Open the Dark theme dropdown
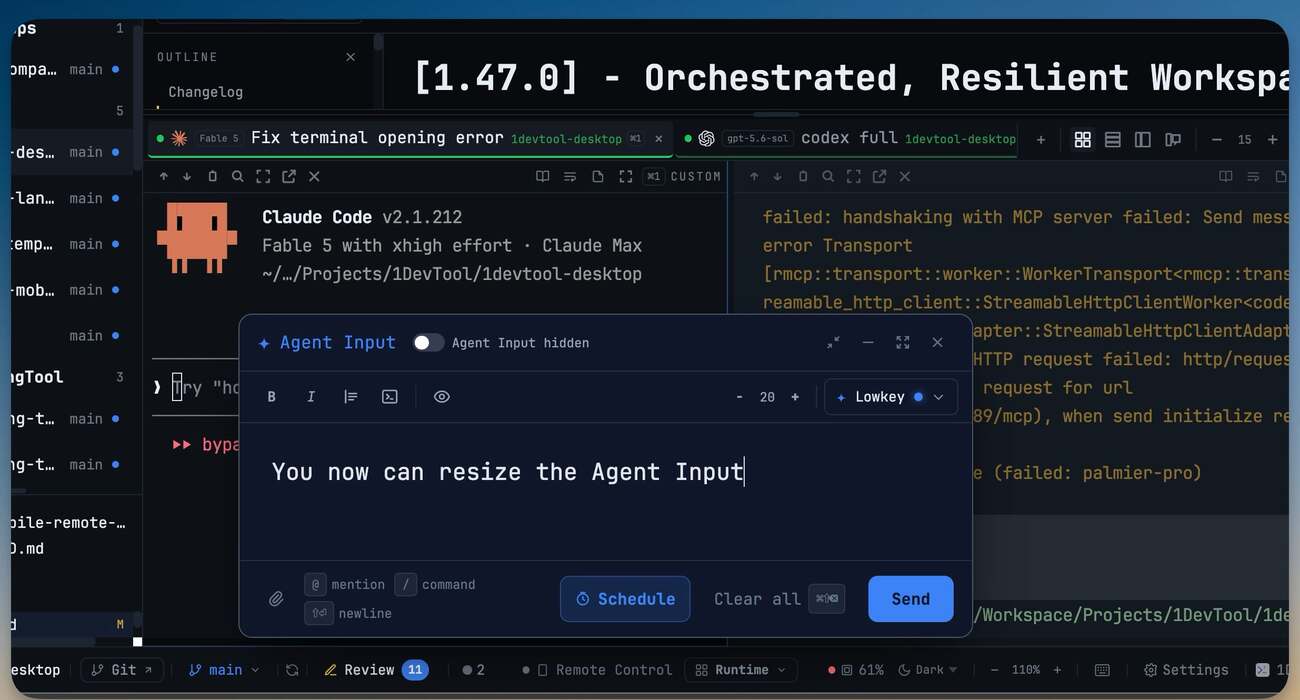The image size is (1300, 700). [x=928, y=670]
